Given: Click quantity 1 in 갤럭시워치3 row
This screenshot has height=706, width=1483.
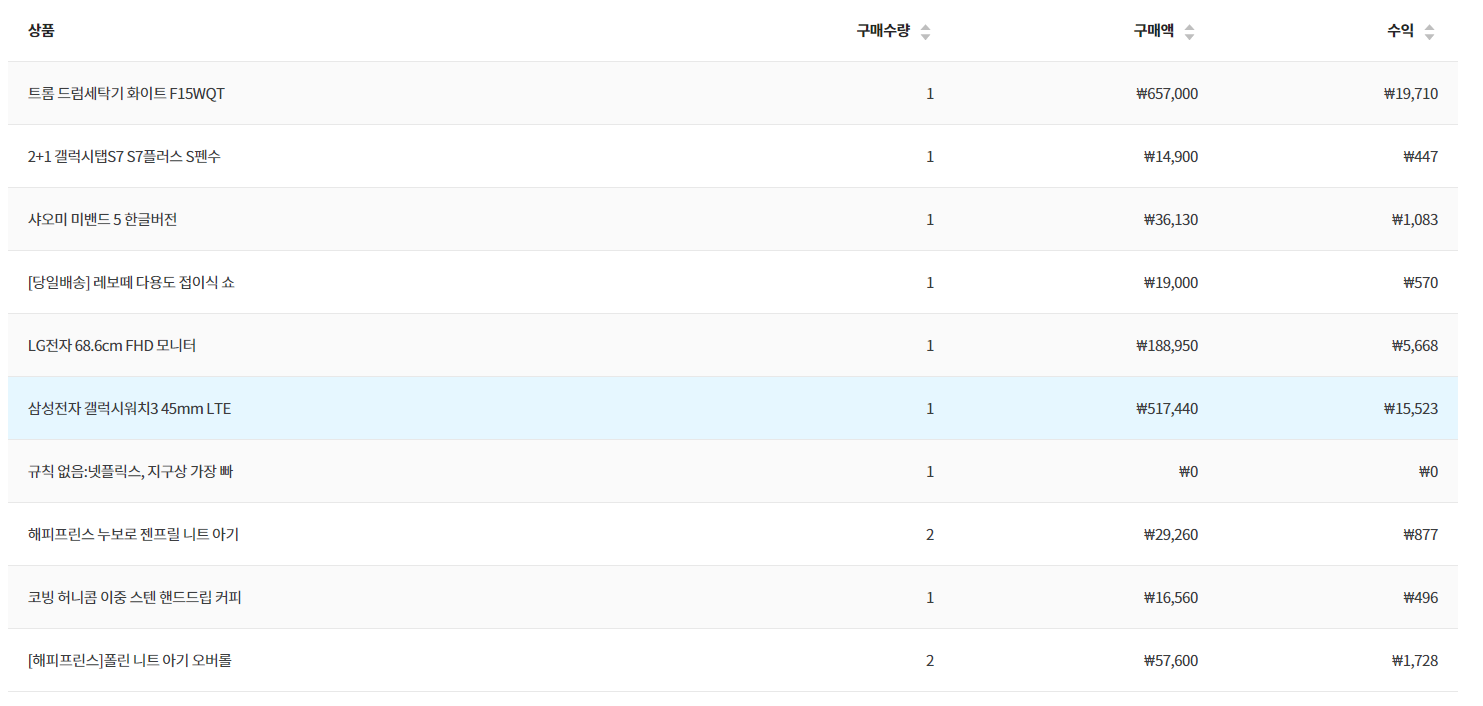Looking at the screenshot, I should tap(930, 409).
